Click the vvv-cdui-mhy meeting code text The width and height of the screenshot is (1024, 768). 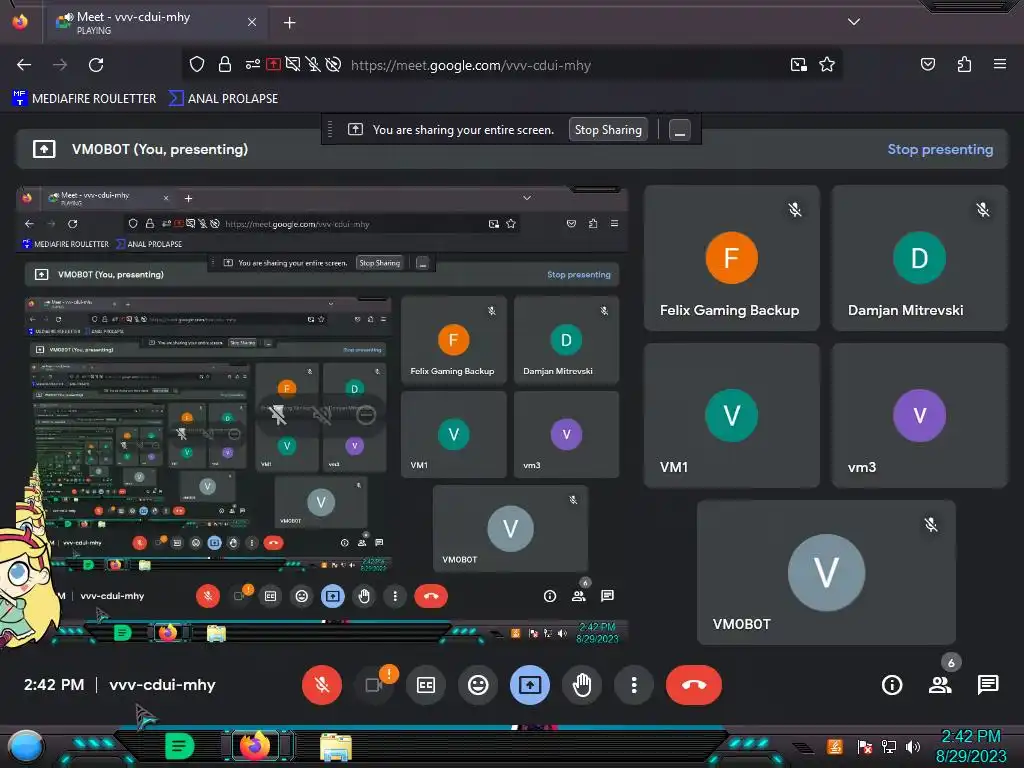tap(163, 684)
